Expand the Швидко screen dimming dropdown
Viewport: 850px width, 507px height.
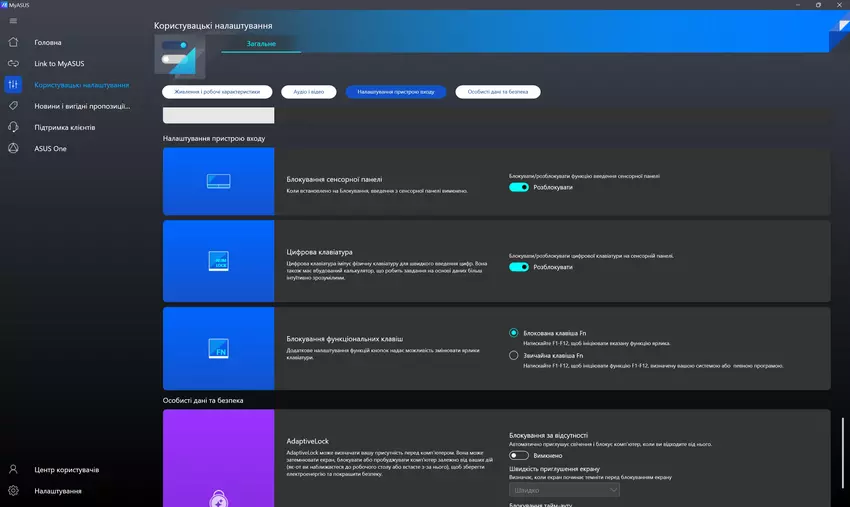(x=564, y=491)
